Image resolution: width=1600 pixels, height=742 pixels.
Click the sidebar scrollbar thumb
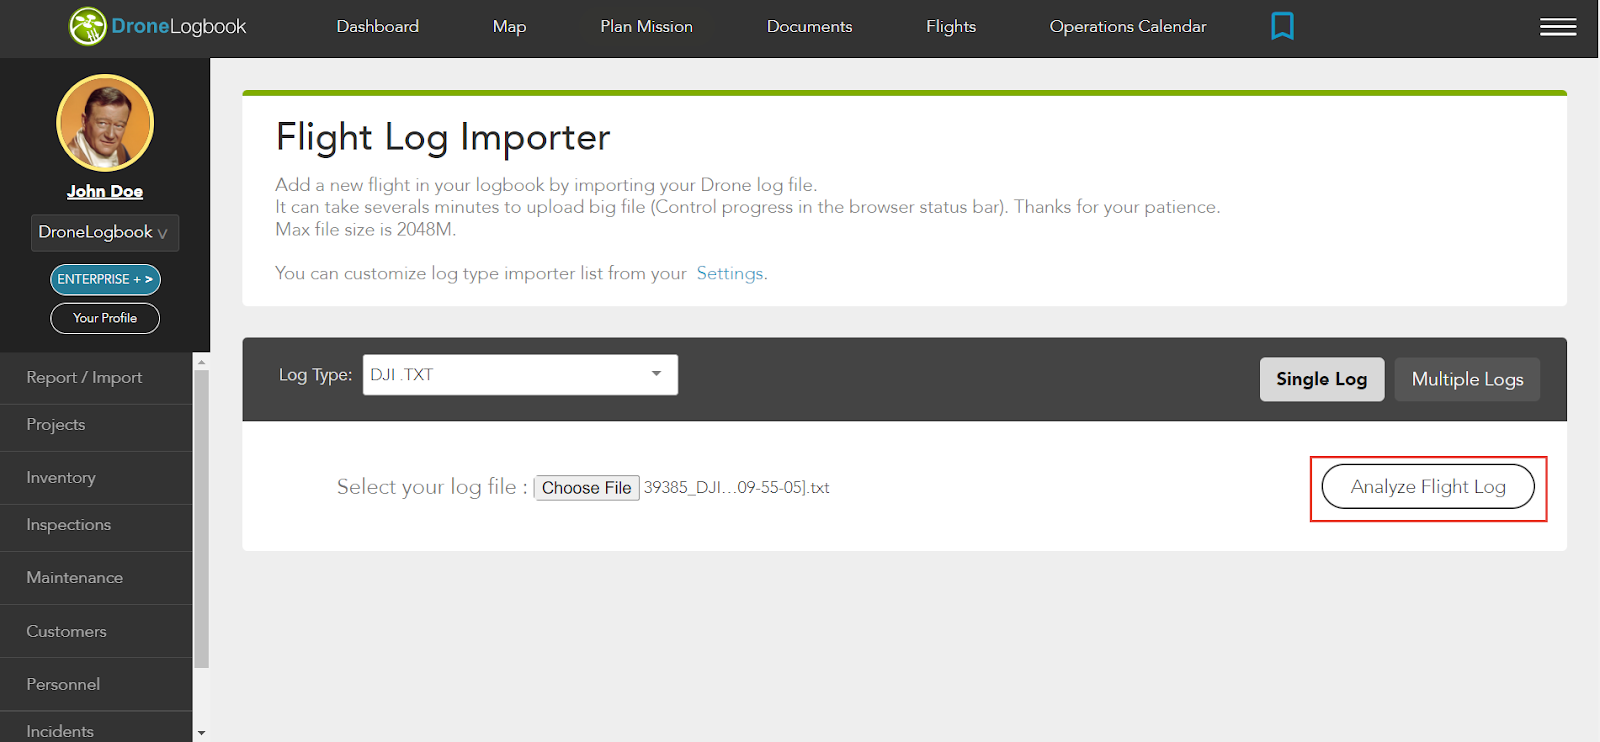click(201, 518)
